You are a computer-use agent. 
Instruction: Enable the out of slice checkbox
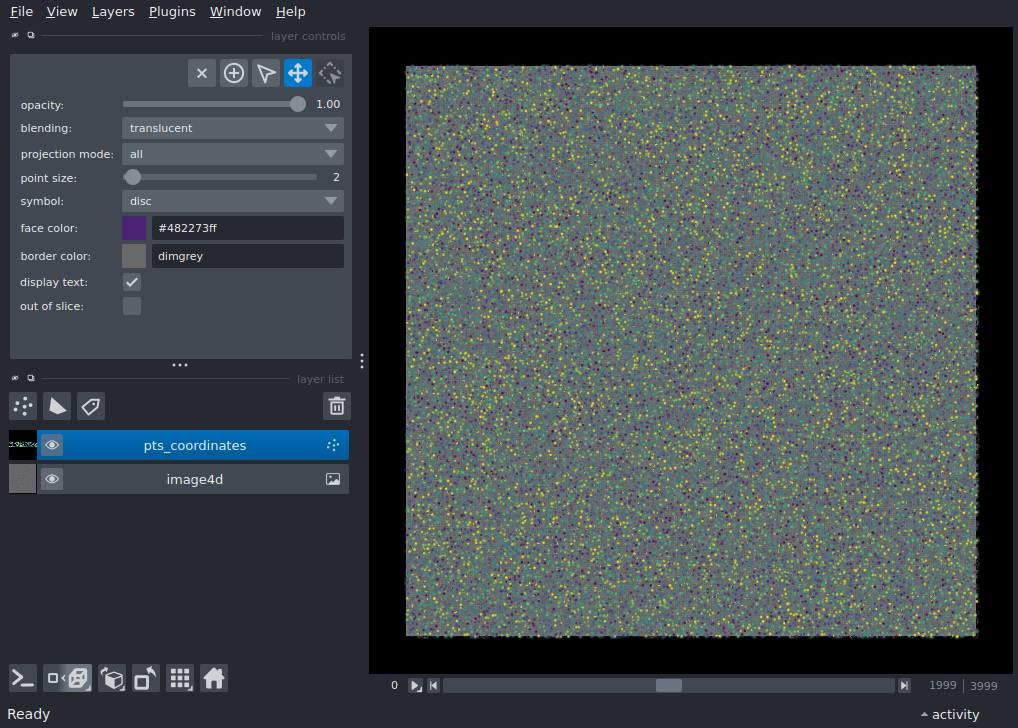(x=132, y=306)
